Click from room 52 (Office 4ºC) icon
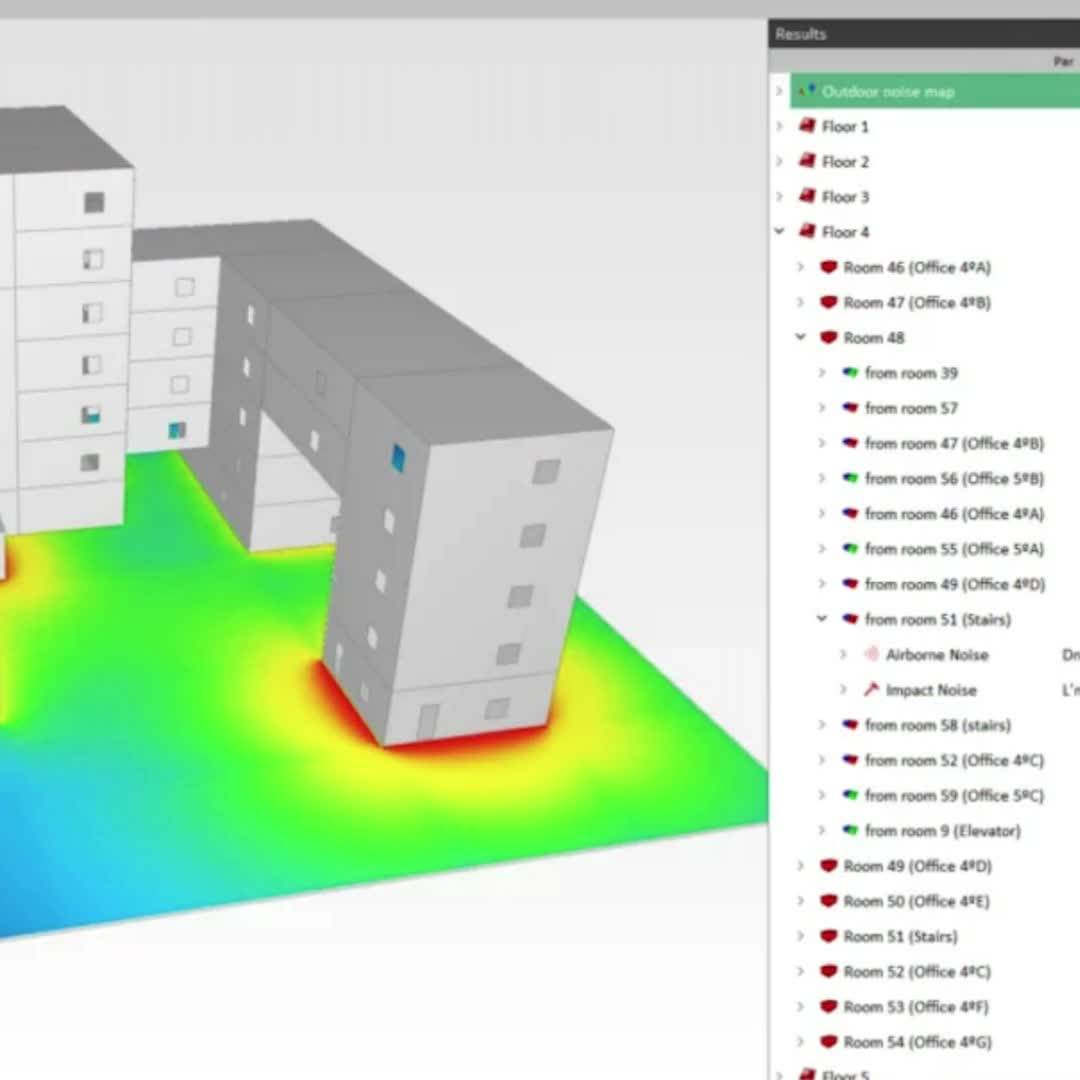 tap(850, 759)
